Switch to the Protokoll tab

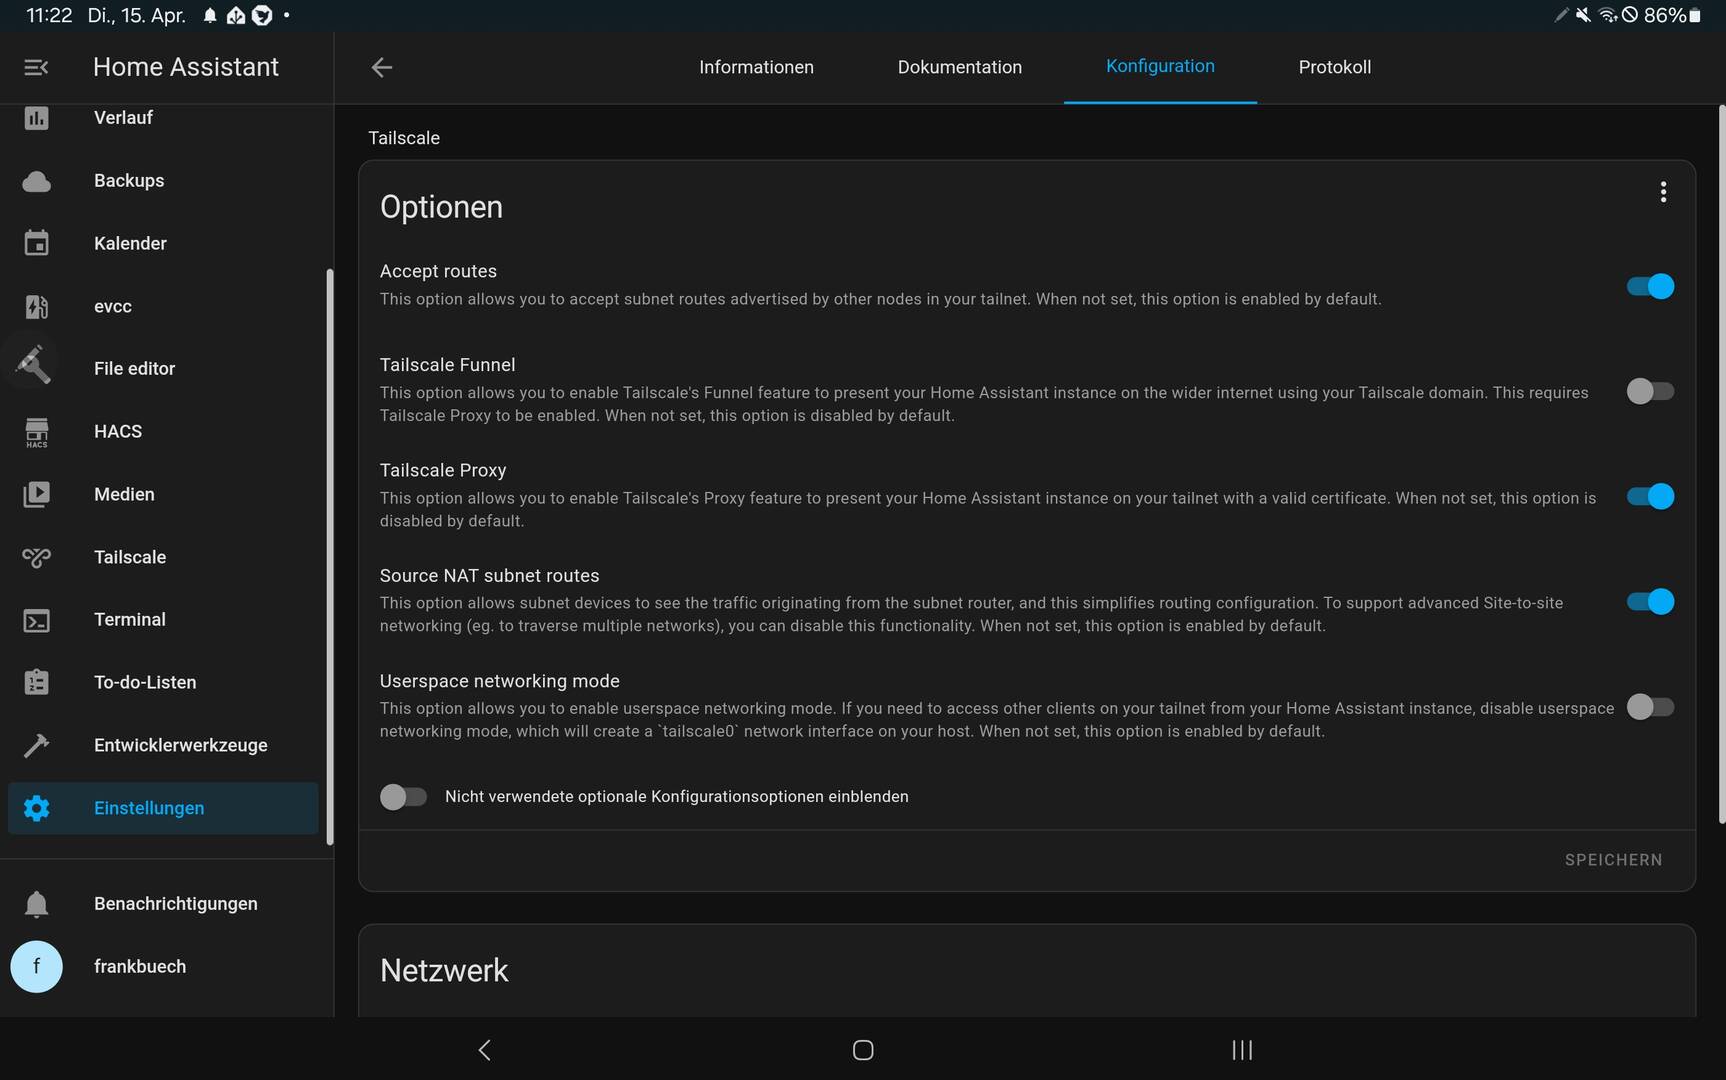coord(1334,67)
